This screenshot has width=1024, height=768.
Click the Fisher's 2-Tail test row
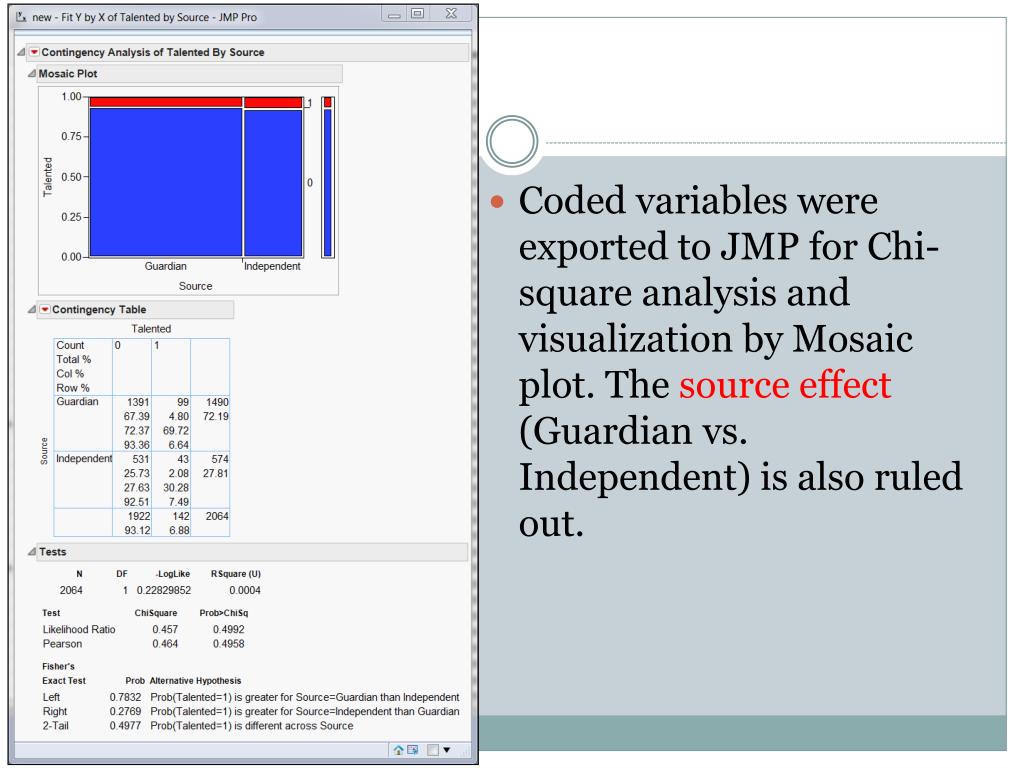[198, 726]
